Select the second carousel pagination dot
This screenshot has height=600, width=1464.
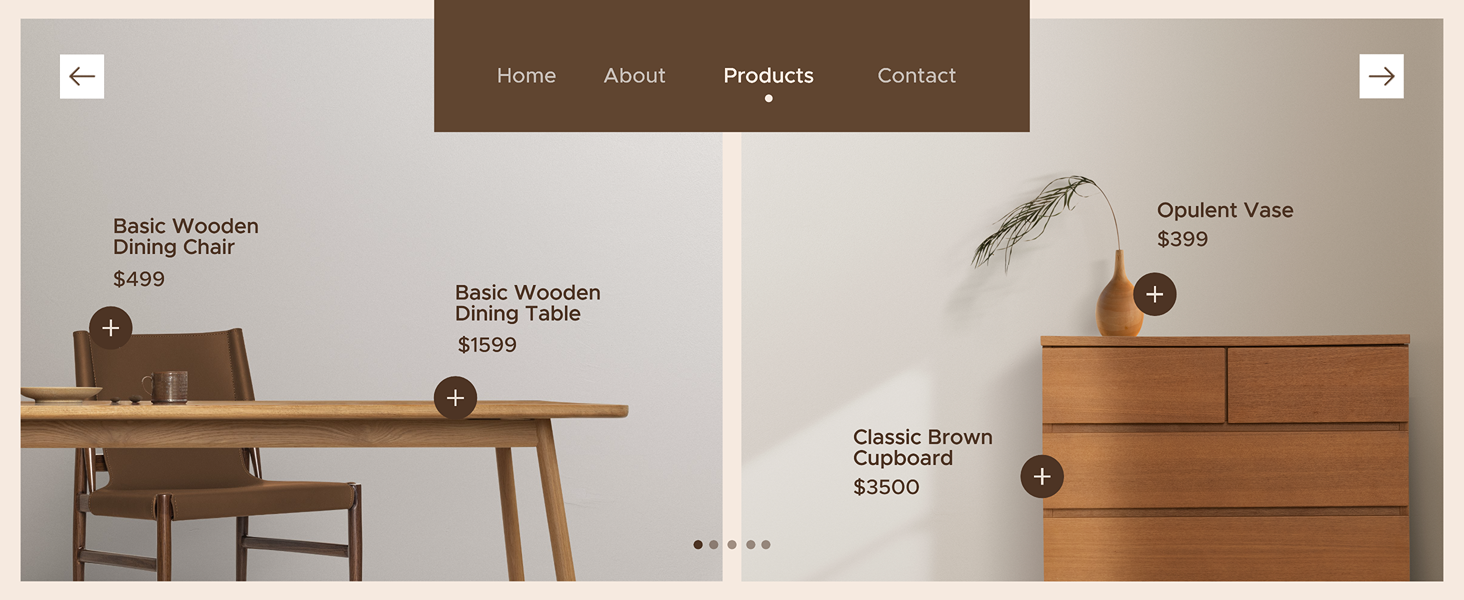714,545
